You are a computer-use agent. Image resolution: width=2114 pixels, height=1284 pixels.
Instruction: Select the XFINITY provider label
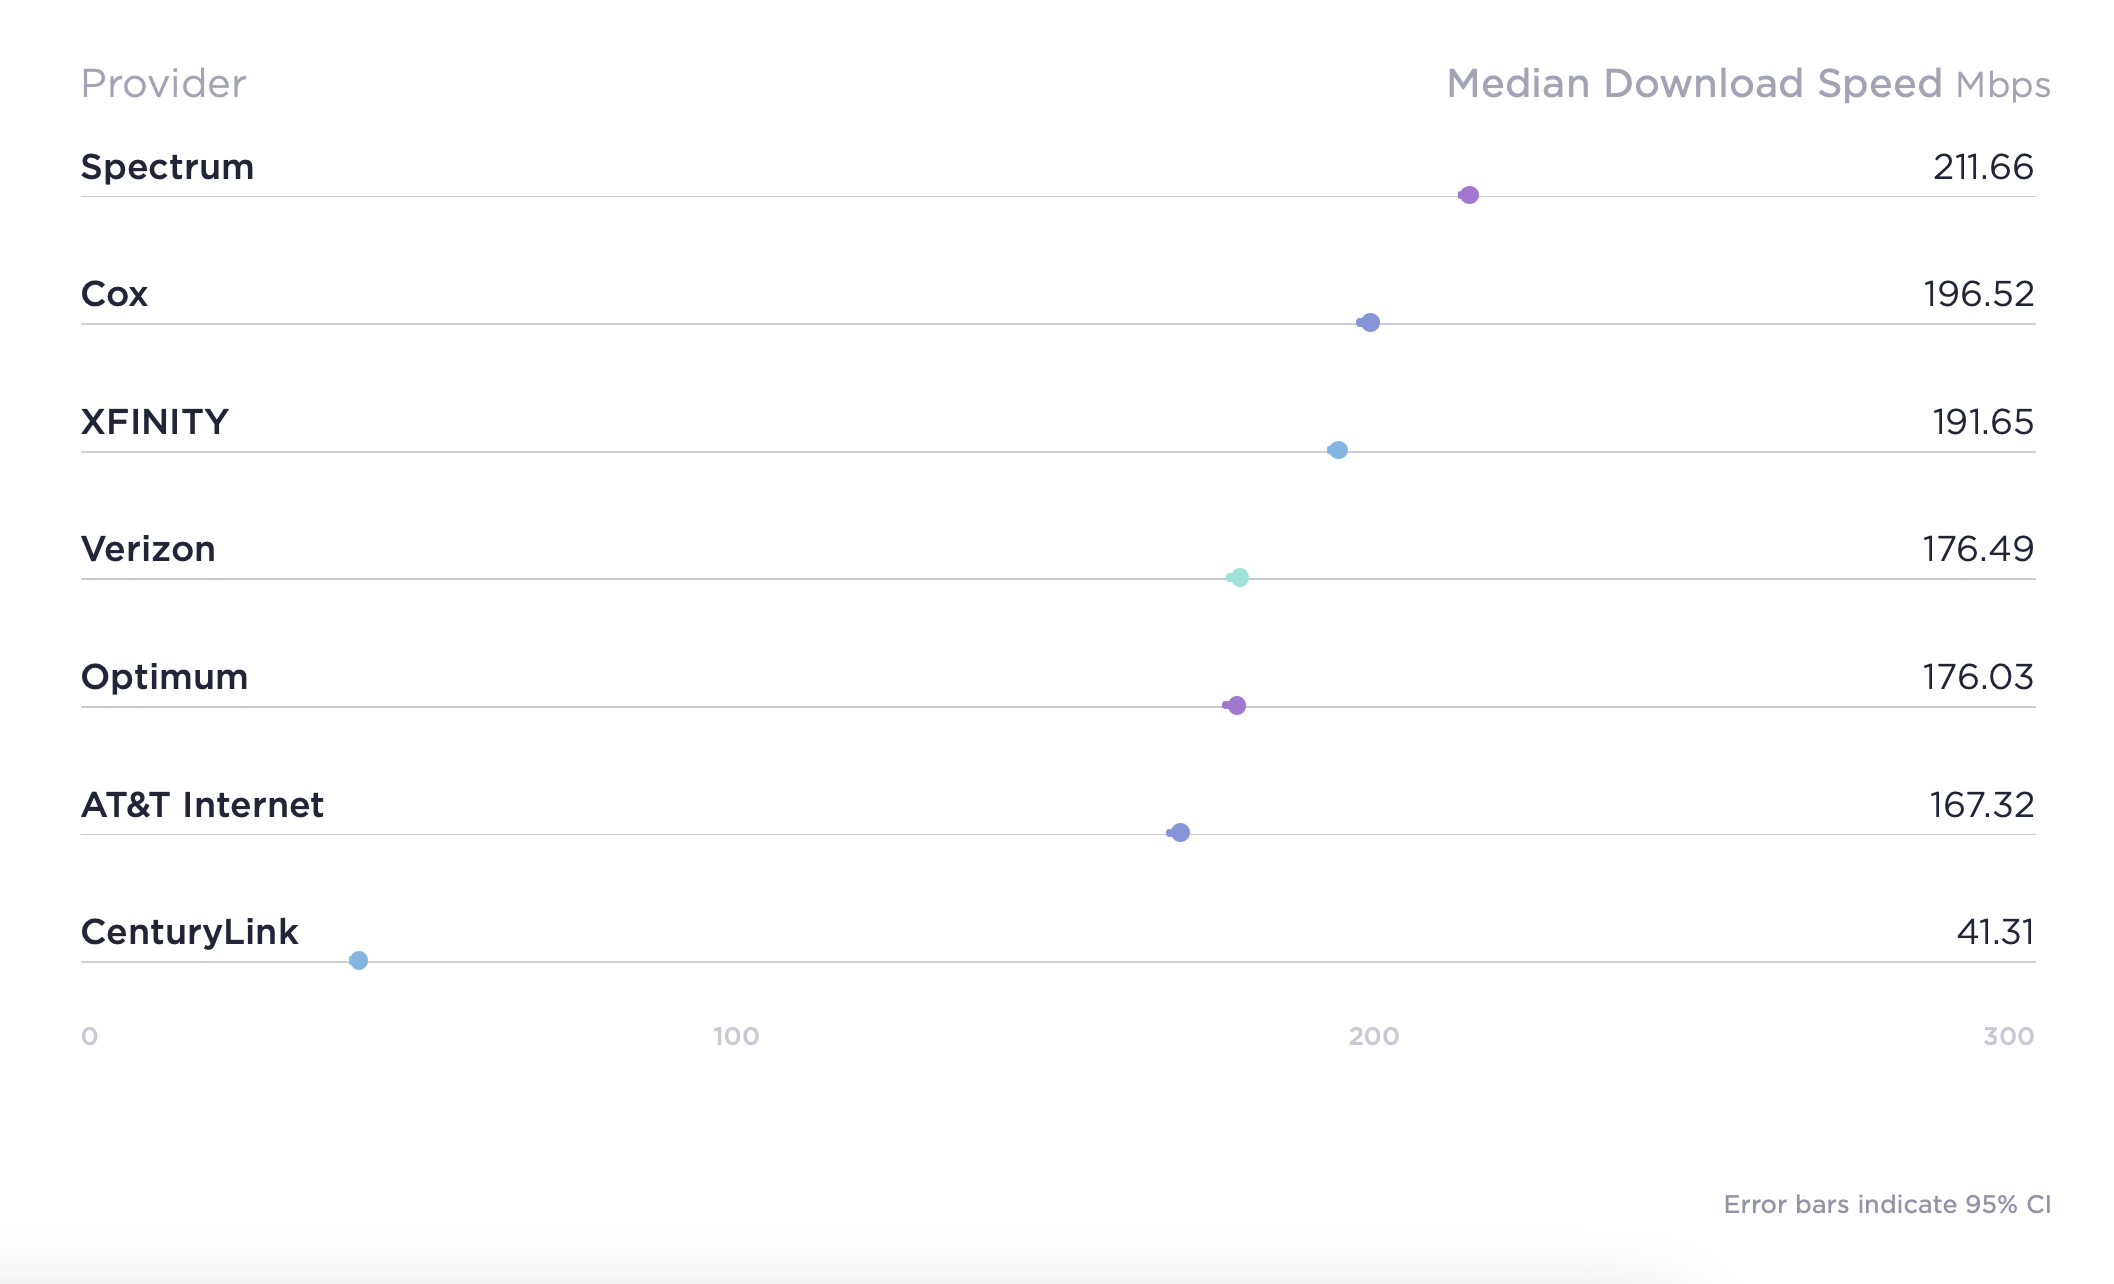click(154, 422)
